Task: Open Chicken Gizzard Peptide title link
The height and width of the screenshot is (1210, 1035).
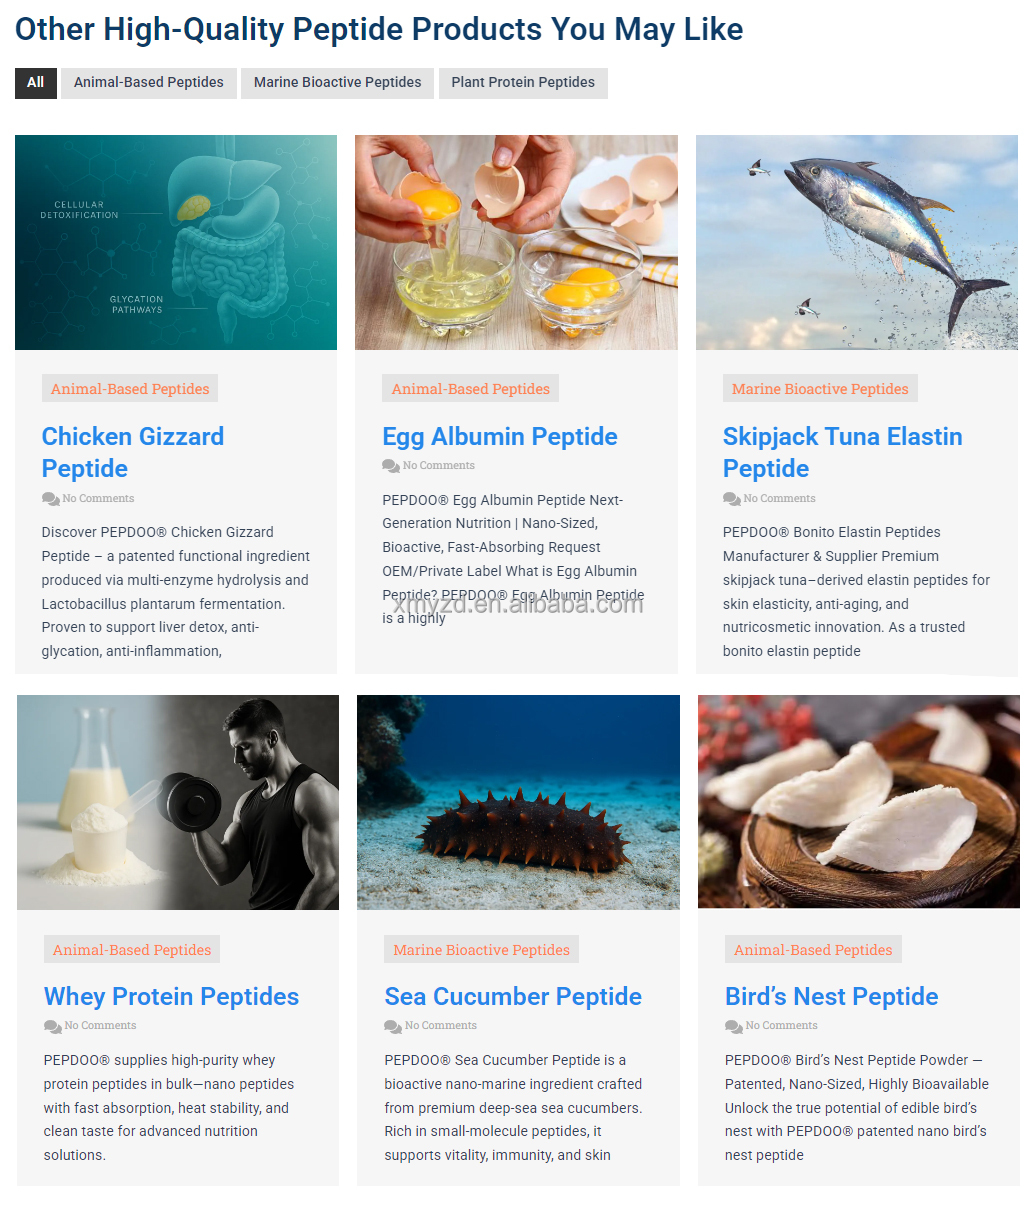Action: coord(133,453)
